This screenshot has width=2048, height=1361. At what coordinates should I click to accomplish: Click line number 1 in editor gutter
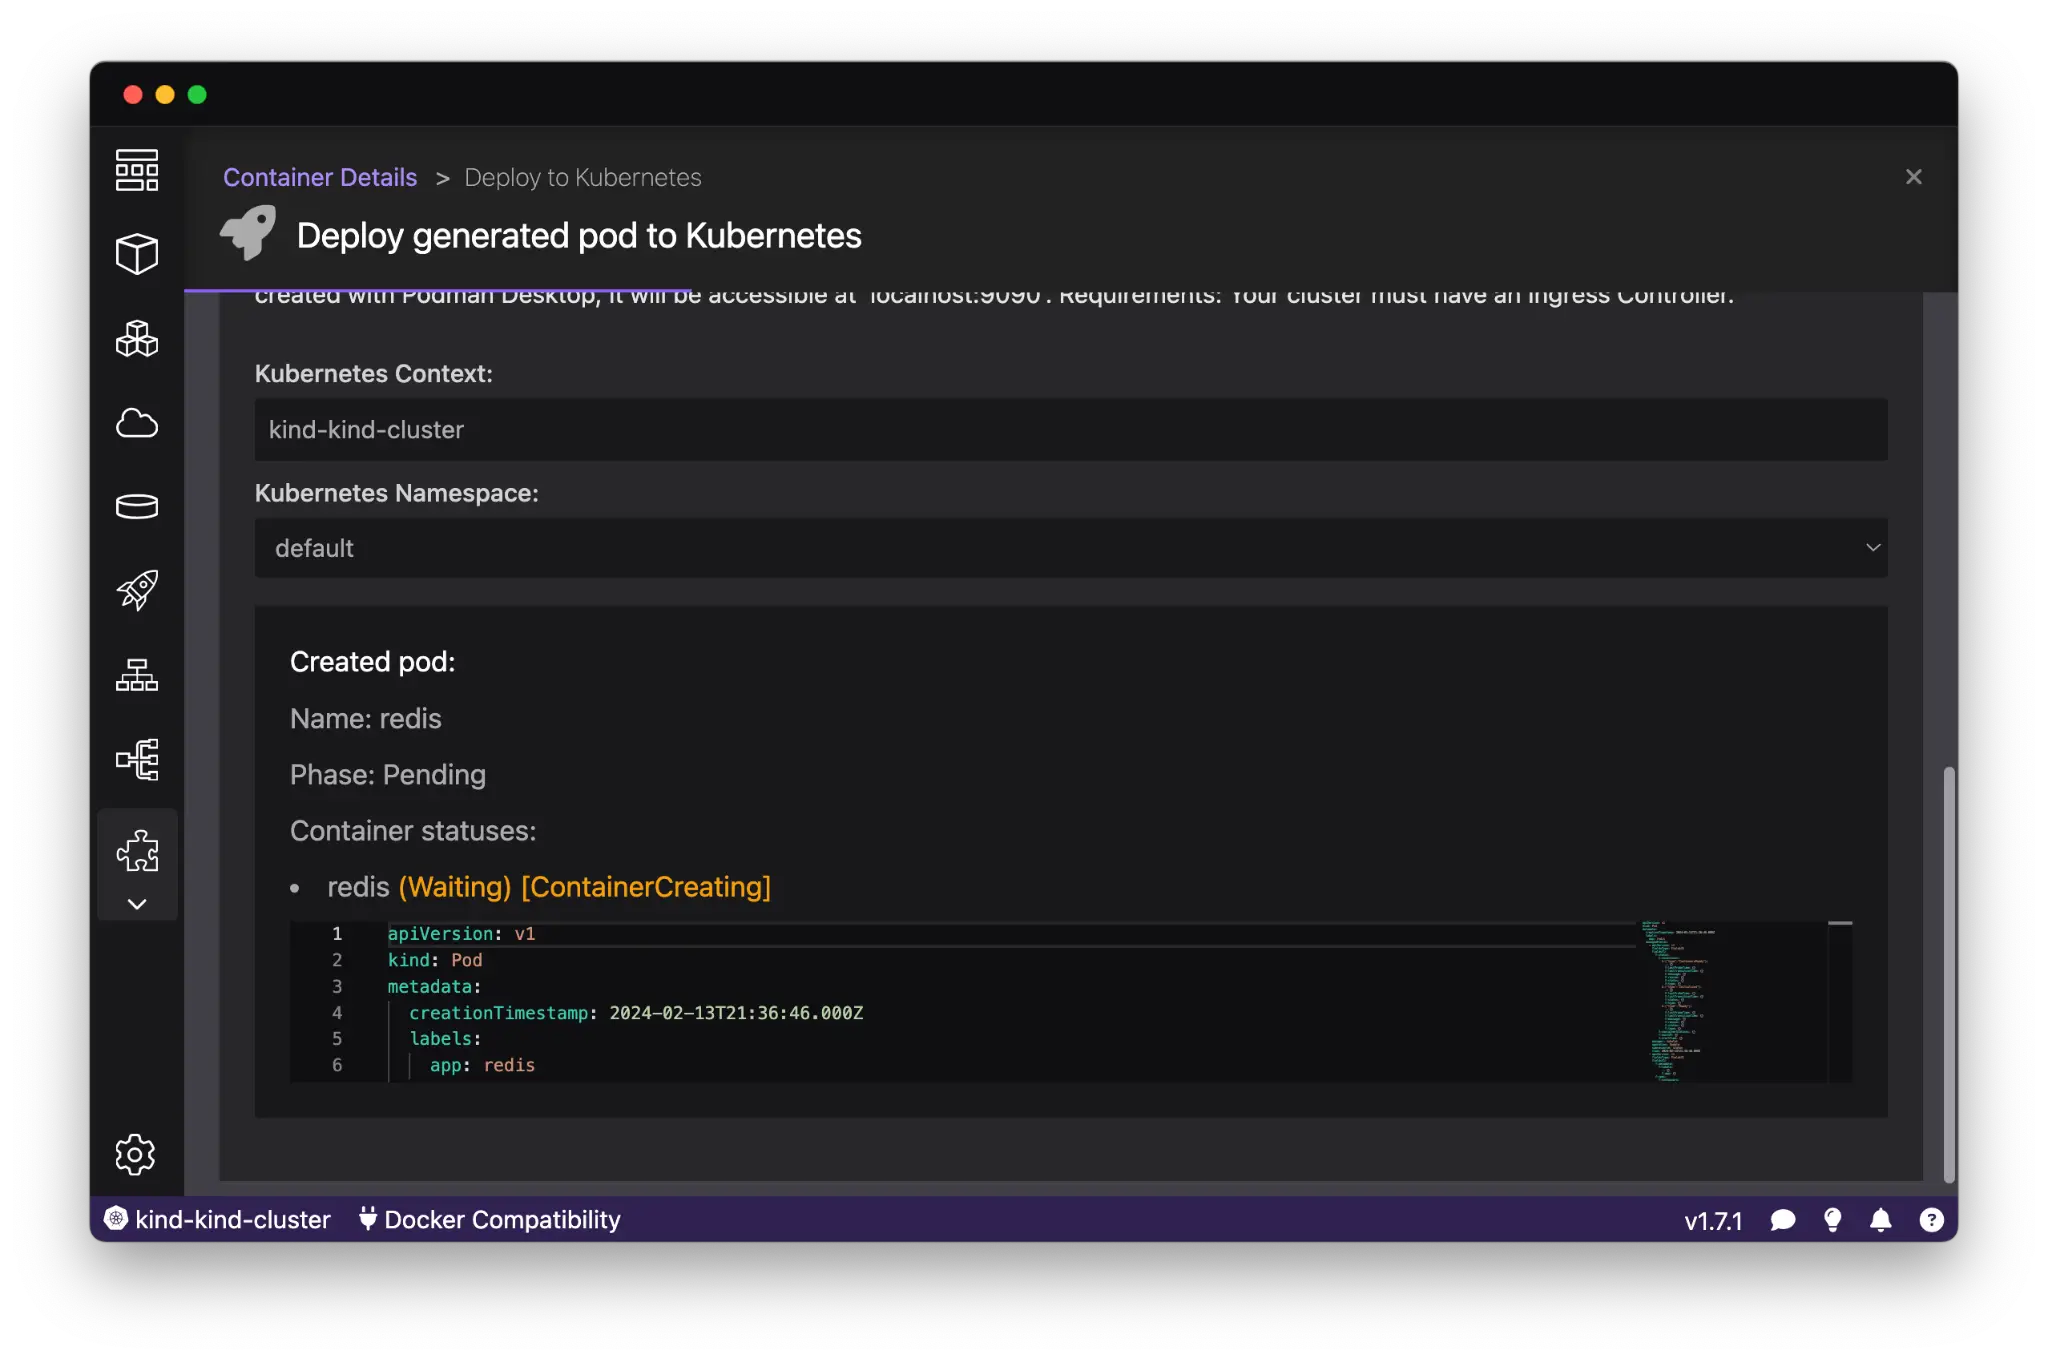click(x=337, y=934)
